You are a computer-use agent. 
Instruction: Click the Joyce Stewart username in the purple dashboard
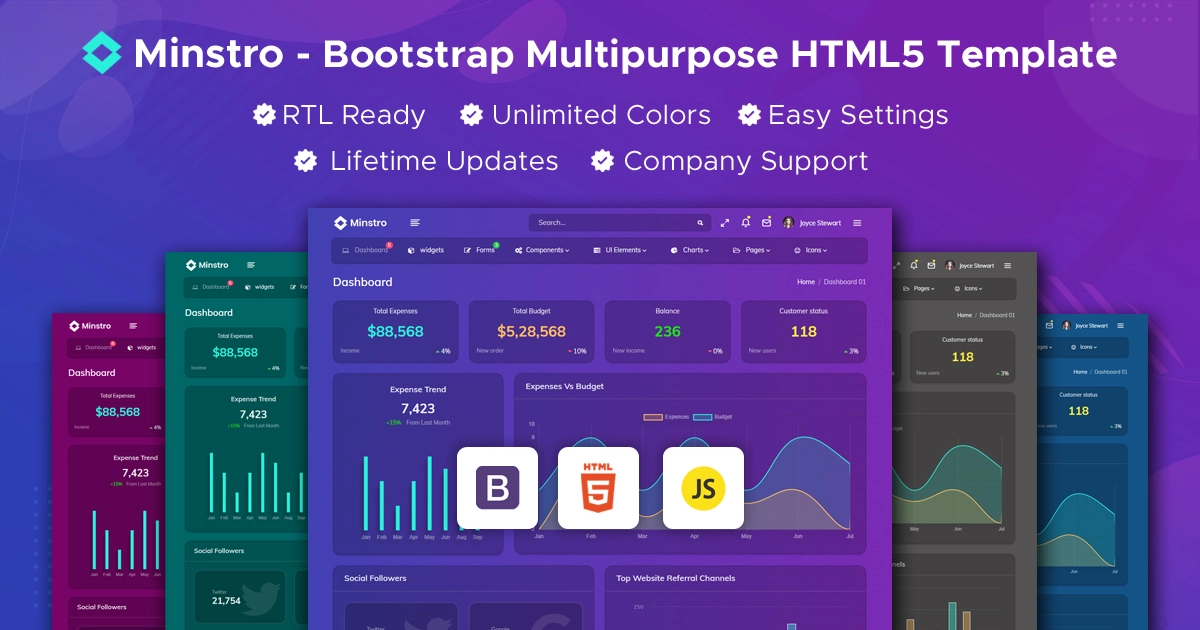pyautogui.click(x=820, y=223)
